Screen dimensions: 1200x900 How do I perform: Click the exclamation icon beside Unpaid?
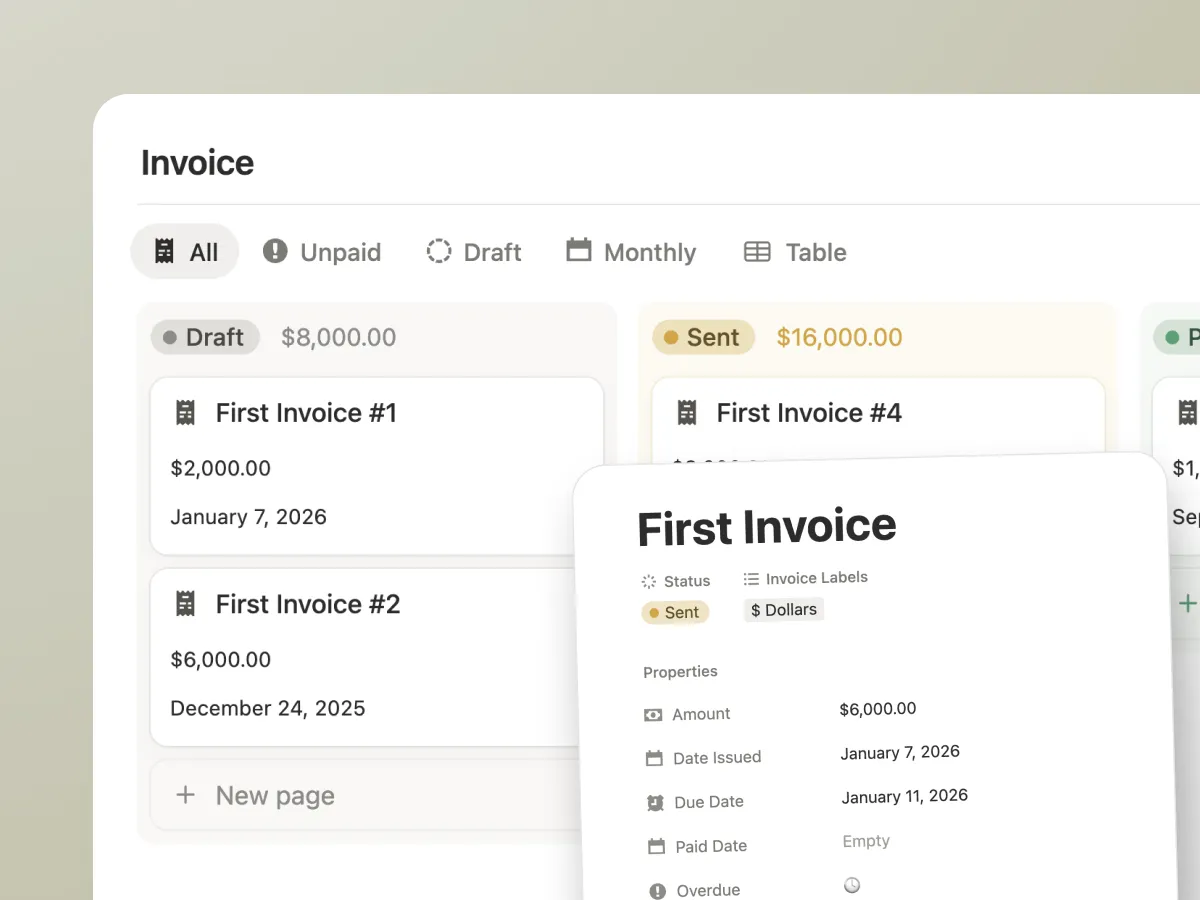(x=275, y=251)
